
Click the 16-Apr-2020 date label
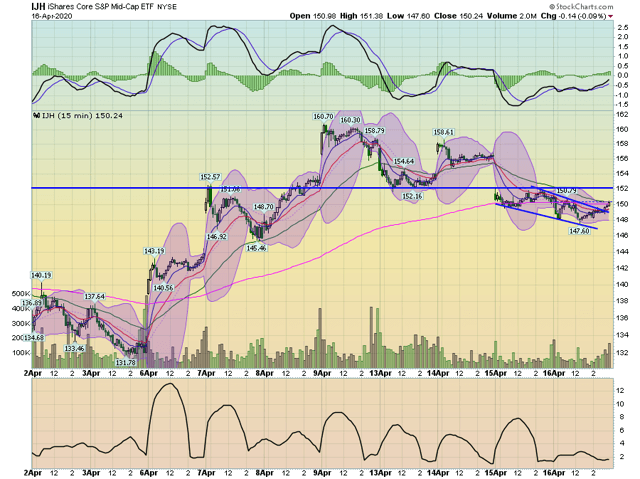(52, 16)
